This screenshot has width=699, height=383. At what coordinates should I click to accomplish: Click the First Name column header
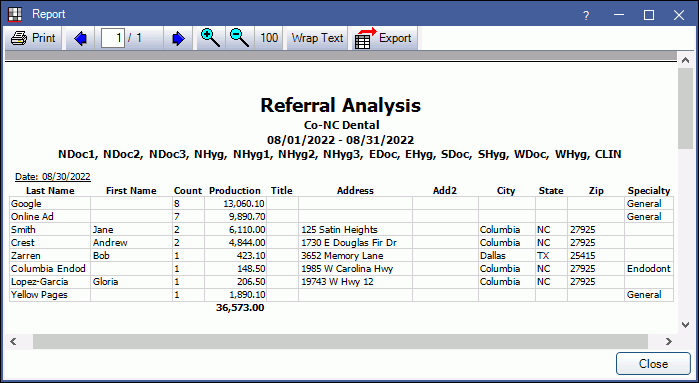click(131, 191)
